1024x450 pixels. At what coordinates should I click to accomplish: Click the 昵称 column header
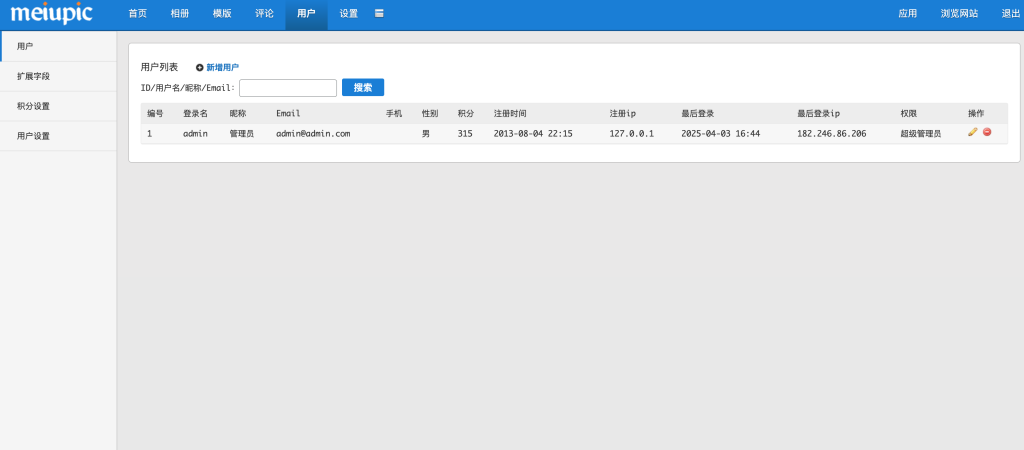pyautogui.click(x=238, y=114)
